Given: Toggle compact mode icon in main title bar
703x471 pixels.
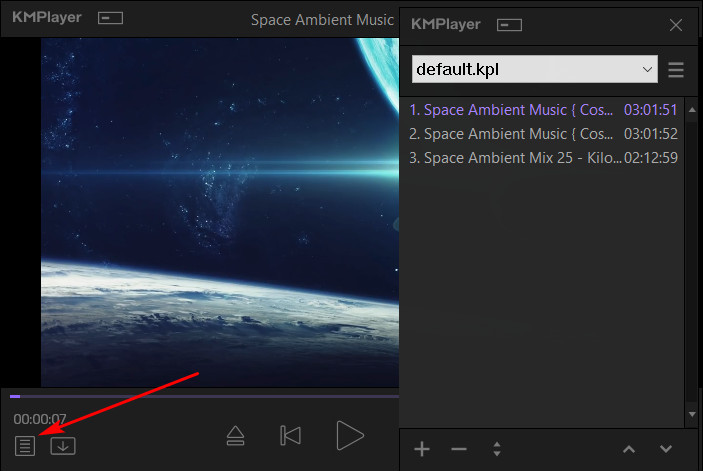Looking at the screenshot, I should (111, 18).
